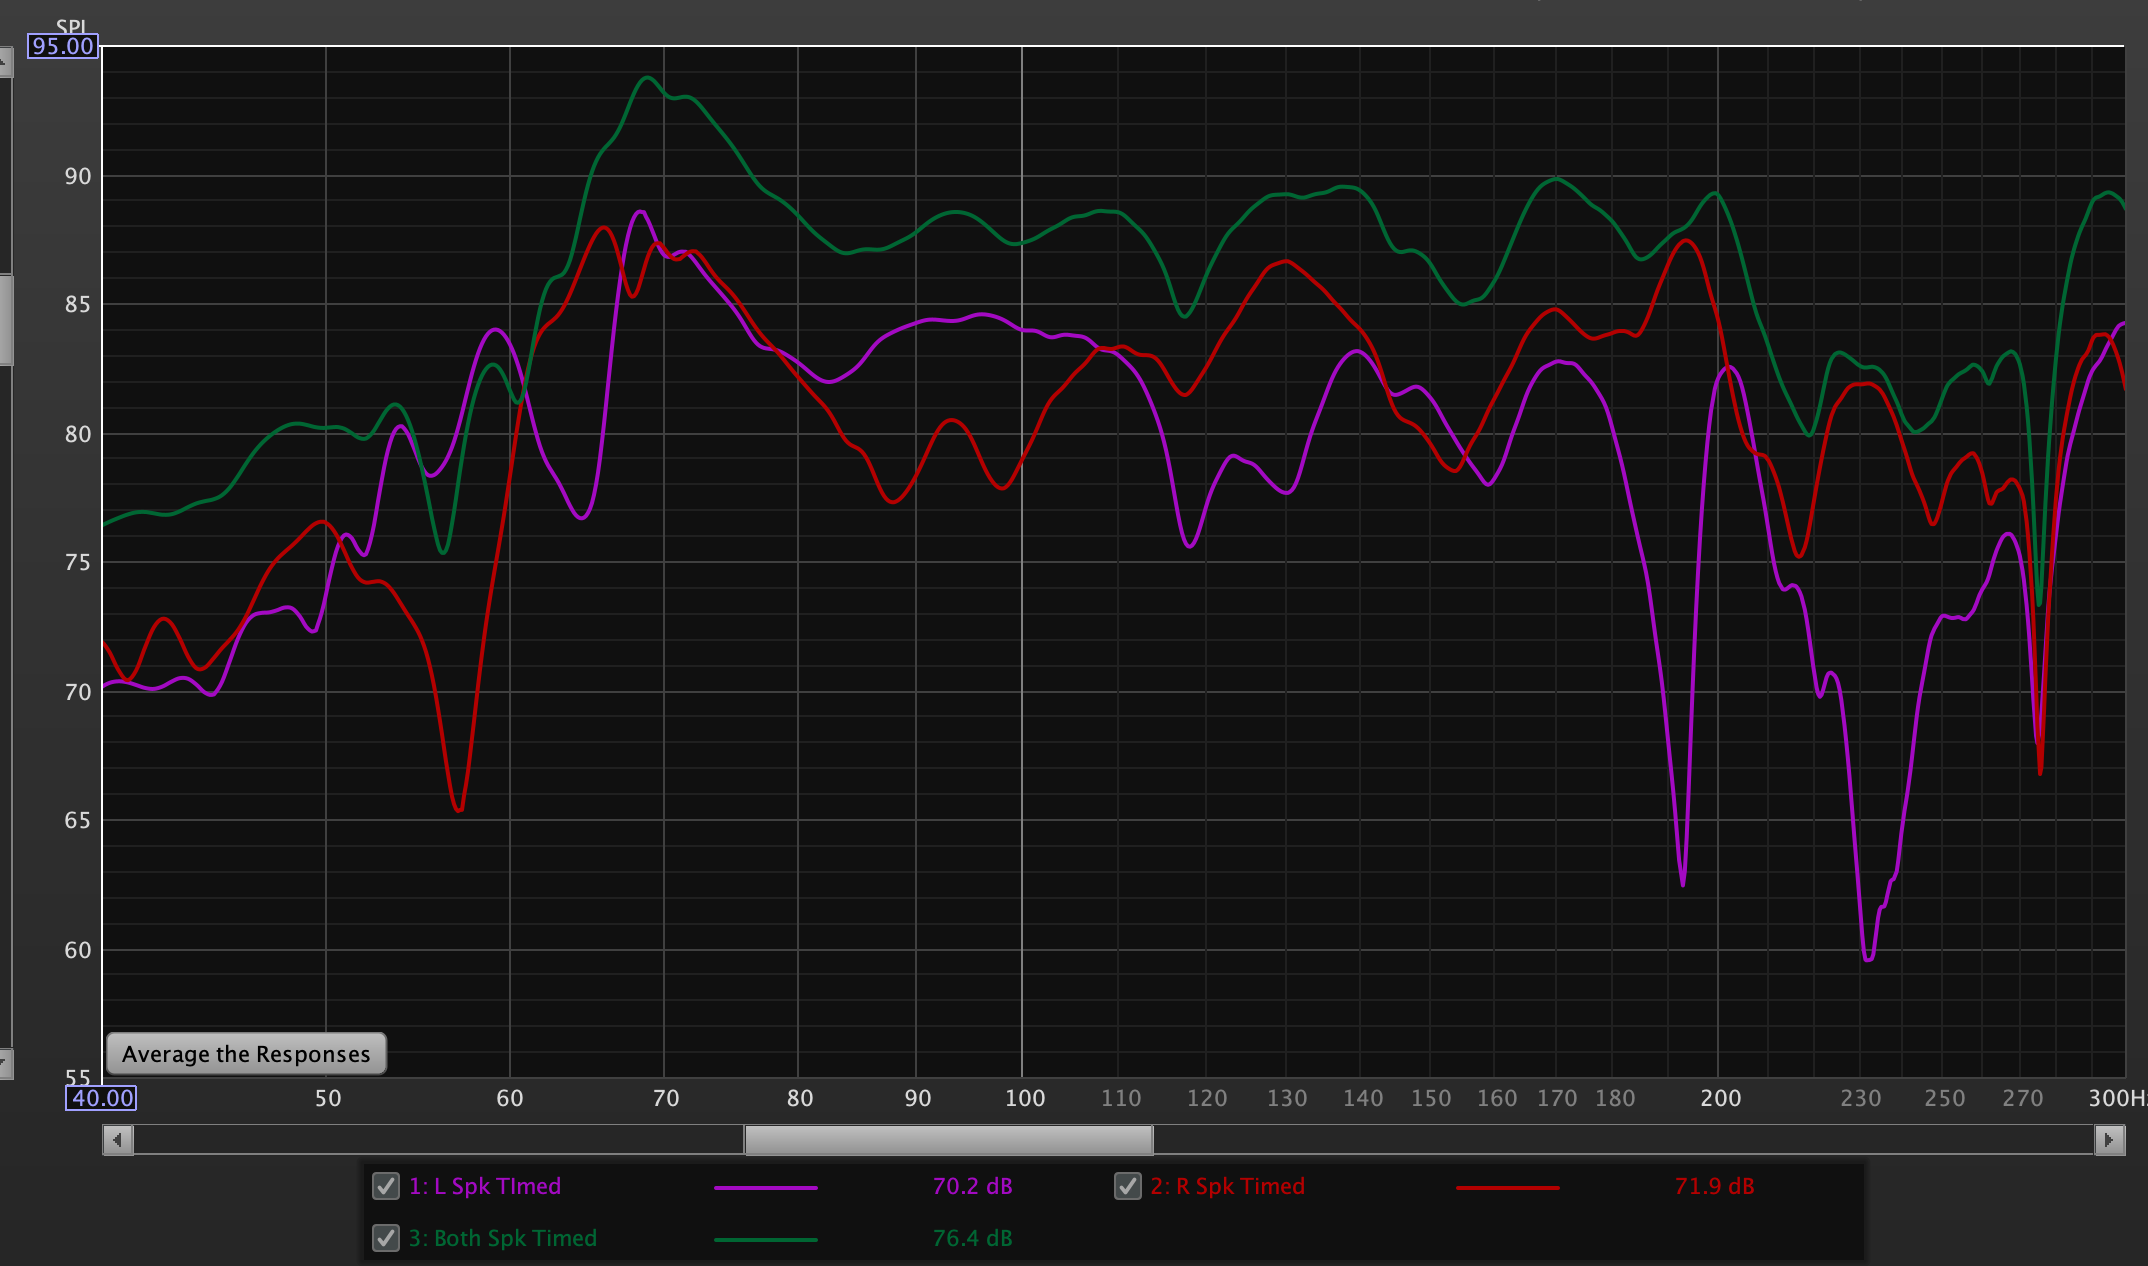The width and height of the screenshot is (2148, 1266).
Task: Select the 1: L Spk TImed legend label
Action: pyautogui.click(x=485, y=1186)
